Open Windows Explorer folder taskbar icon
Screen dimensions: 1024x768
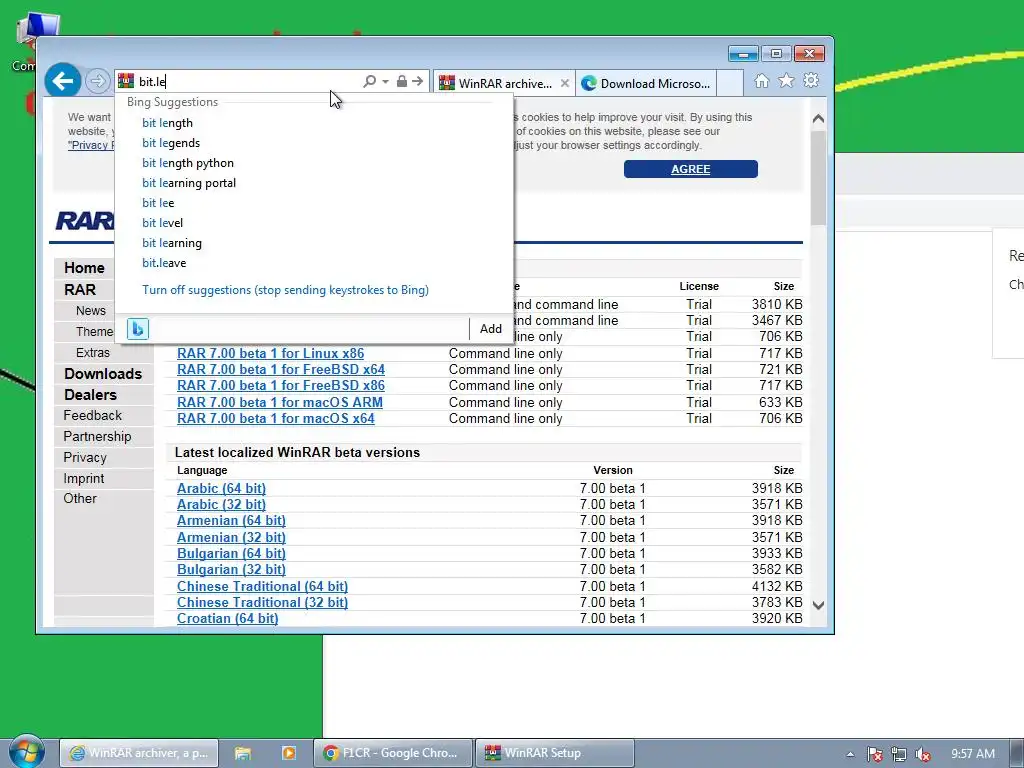tap(243, 753)
